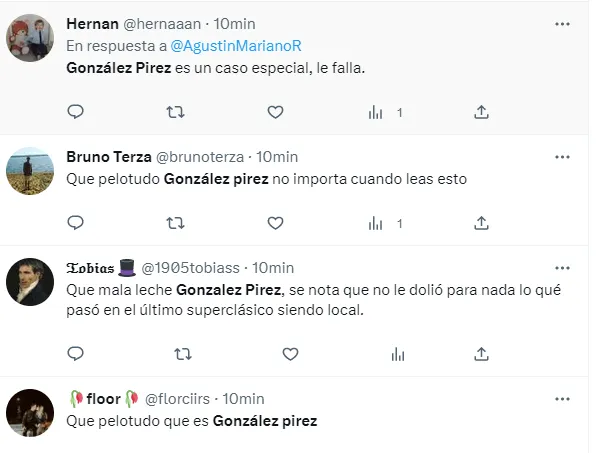This screenshot has height=453, width=606.
Task: Reply to Tobias's tweet
Action: tap(75, 354)
